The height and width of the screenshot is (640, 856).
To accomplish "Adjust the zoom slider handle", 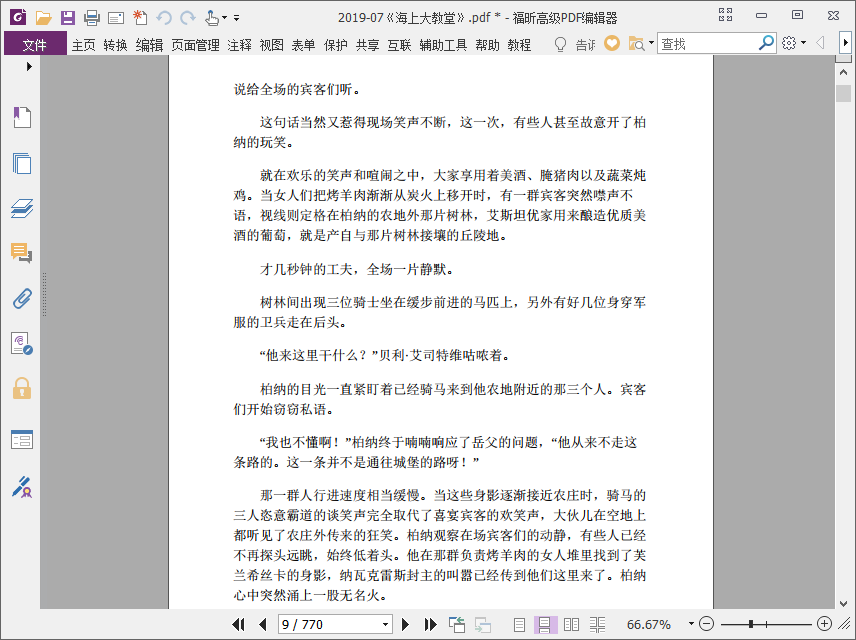I will [751, 624].
